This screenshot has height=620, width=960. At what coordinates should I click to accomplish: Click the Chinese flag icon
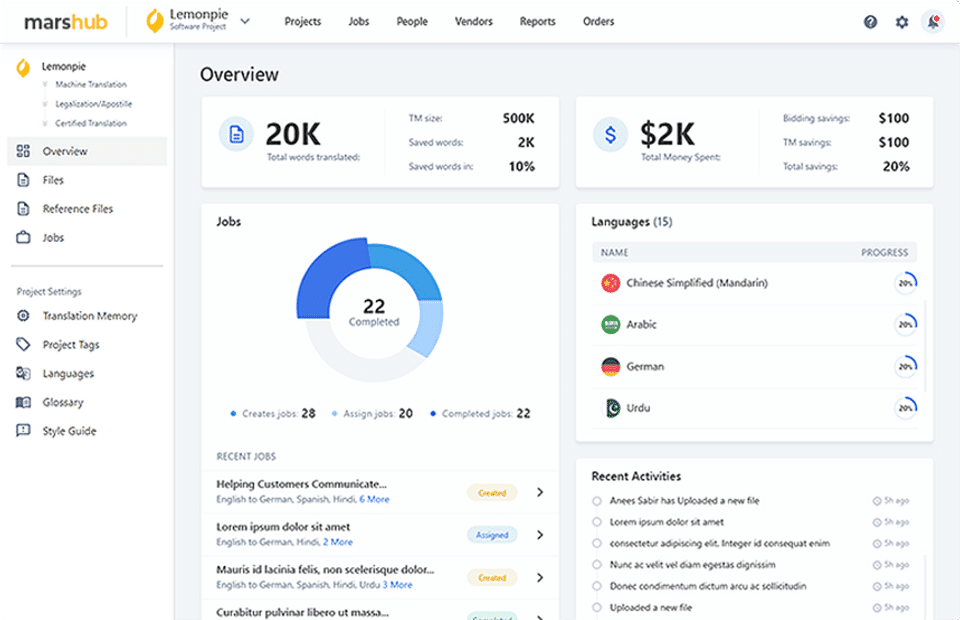coord(610,283)
